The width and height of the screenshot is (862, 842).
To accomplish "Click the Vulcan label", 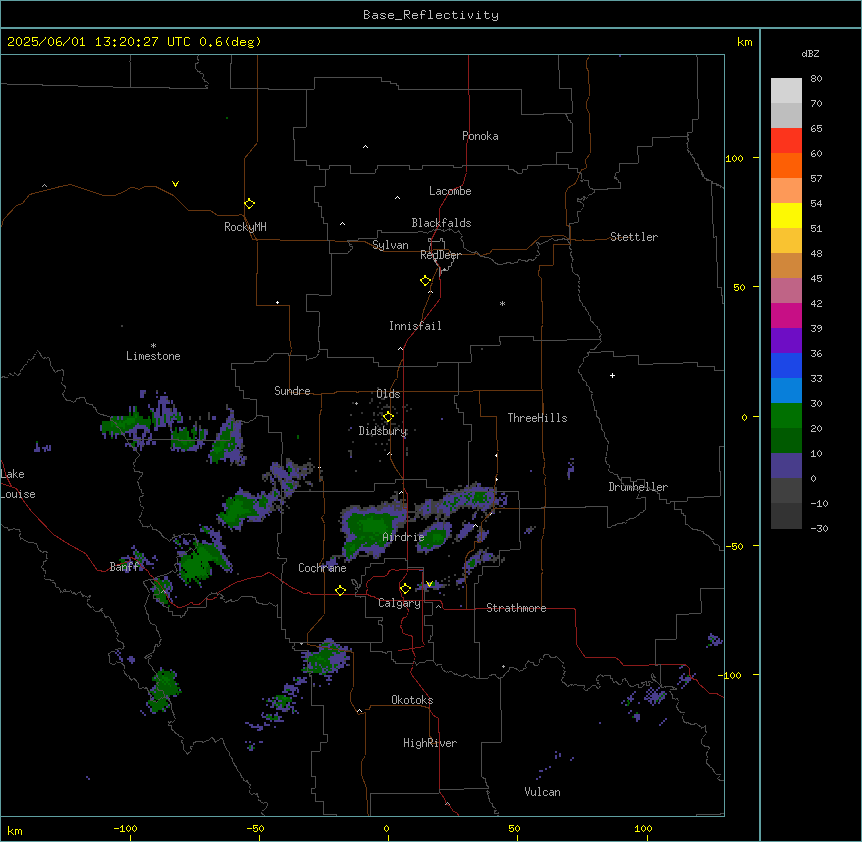I will tap(543, 792).
